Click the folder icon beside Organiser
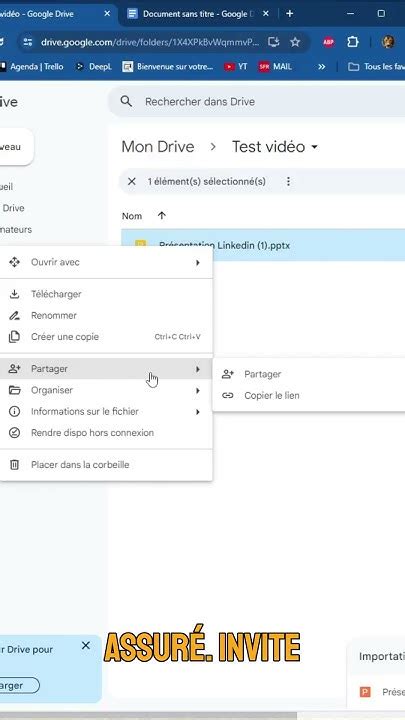 15,390
